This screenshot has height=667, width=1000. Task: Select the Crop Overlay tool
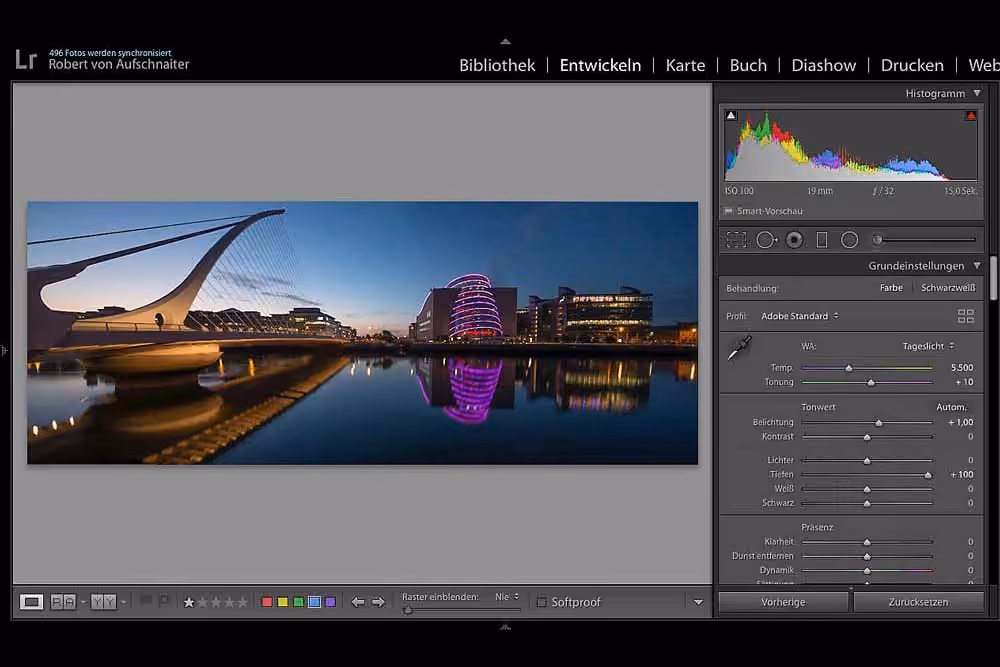pyautogui.click(x=736, y=240)
